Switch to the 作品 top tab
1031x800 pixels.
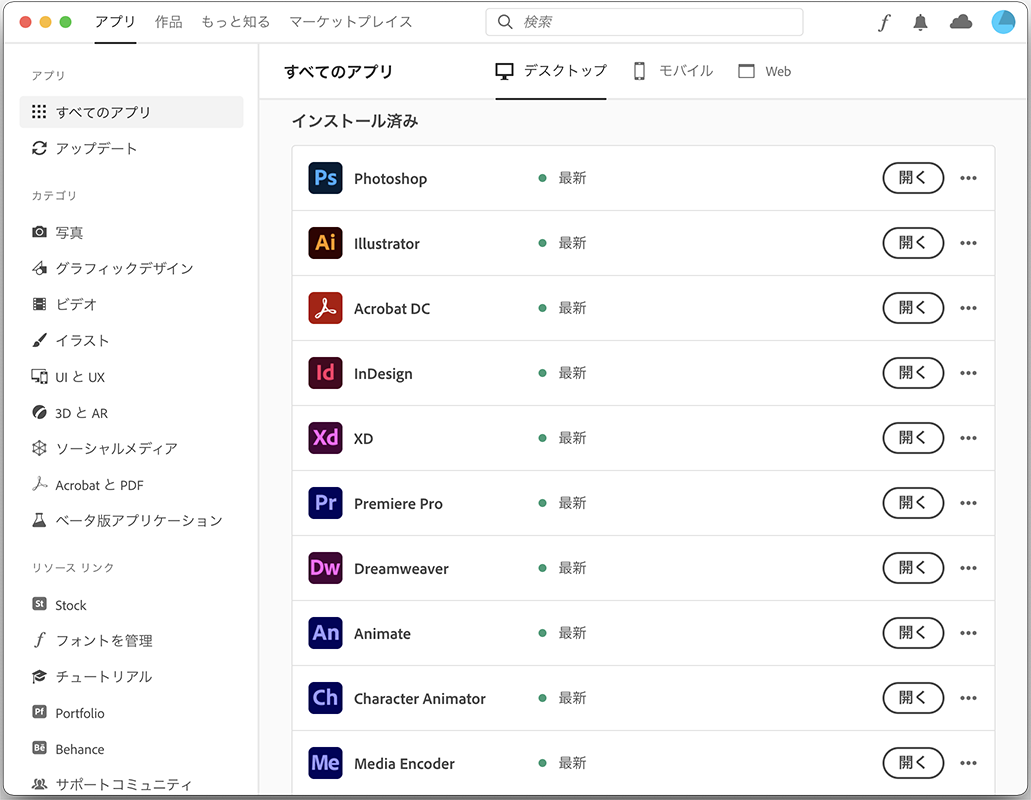[x=168, y=22]
